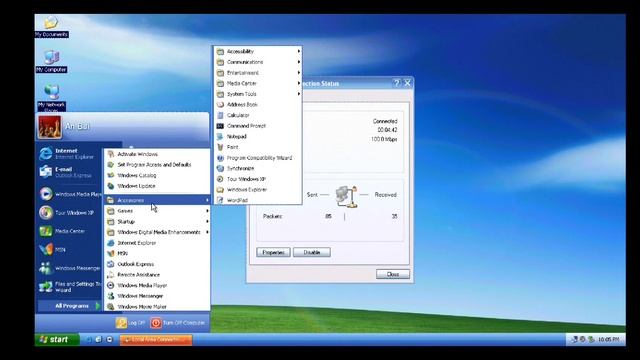Expand the Entertainment submenu
This screenshot has height=360, width=640.
(258, 73)
